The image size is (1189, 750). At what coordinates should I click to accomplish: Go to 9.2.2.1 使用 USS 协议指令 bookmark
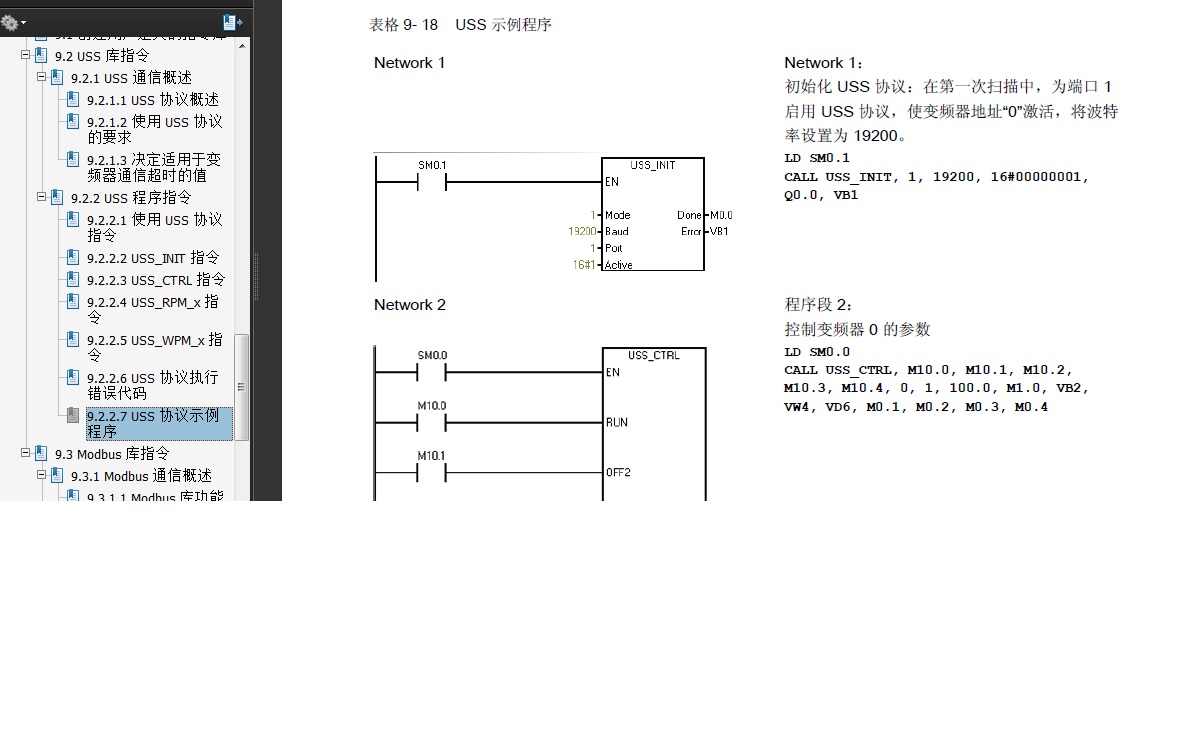coord(155,227)
